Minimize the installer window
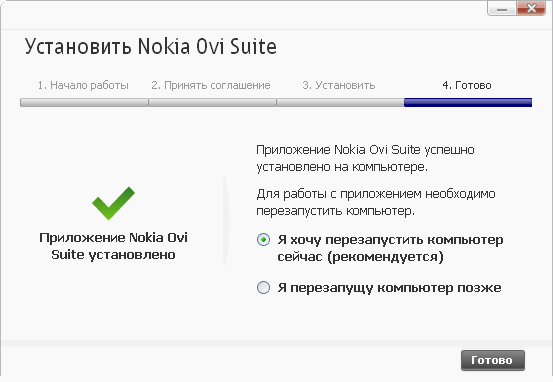 point(502,8)
